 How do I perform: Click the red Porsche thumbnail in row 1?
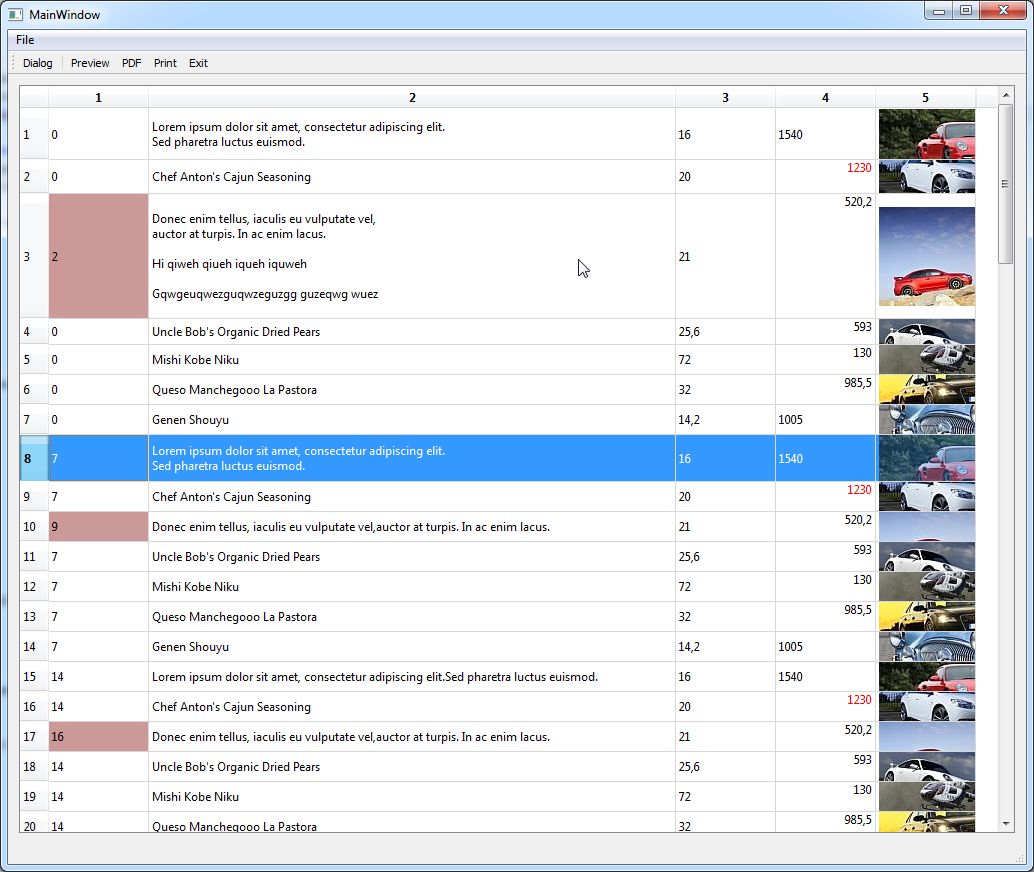pos(927,134)
